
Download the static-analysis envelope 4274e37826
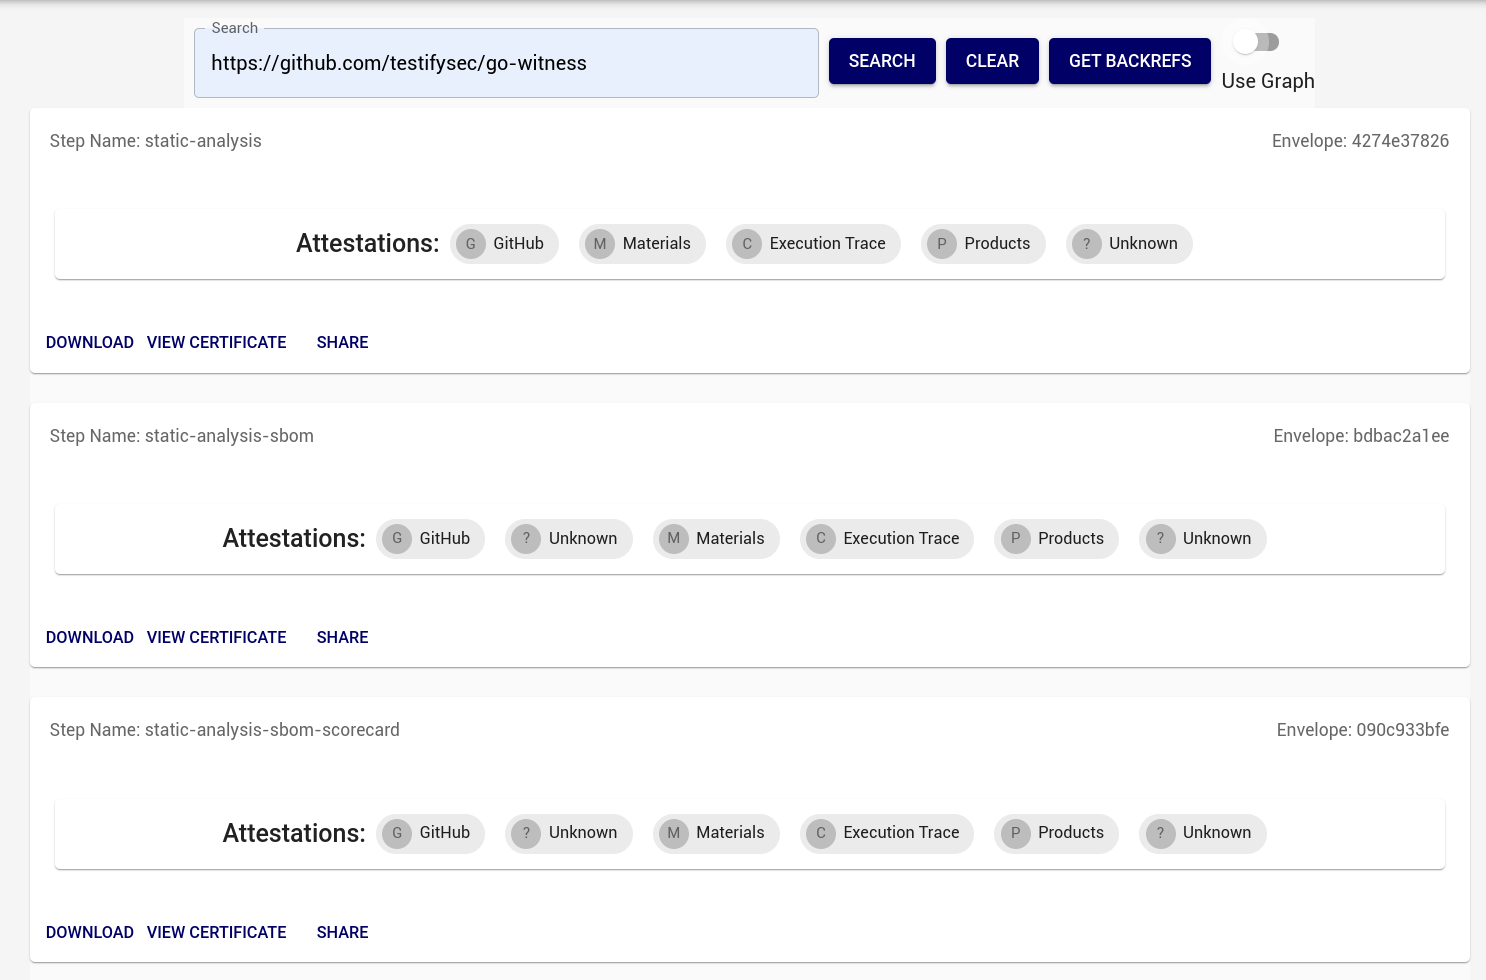coord(90,342)
